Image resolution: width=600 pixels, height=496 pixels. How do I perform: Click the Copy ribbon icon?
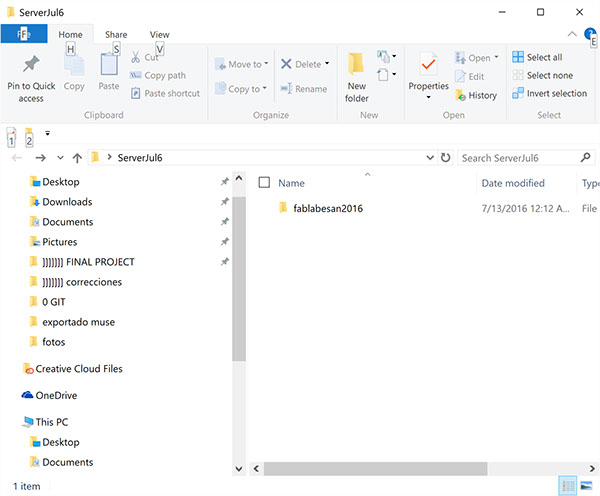coord(74,65)
